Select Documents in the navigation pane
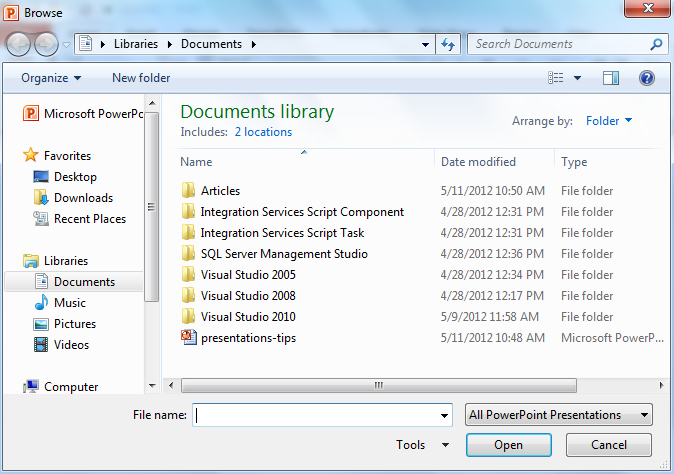The height and width of the screenshot is (474, 674). 74,281
